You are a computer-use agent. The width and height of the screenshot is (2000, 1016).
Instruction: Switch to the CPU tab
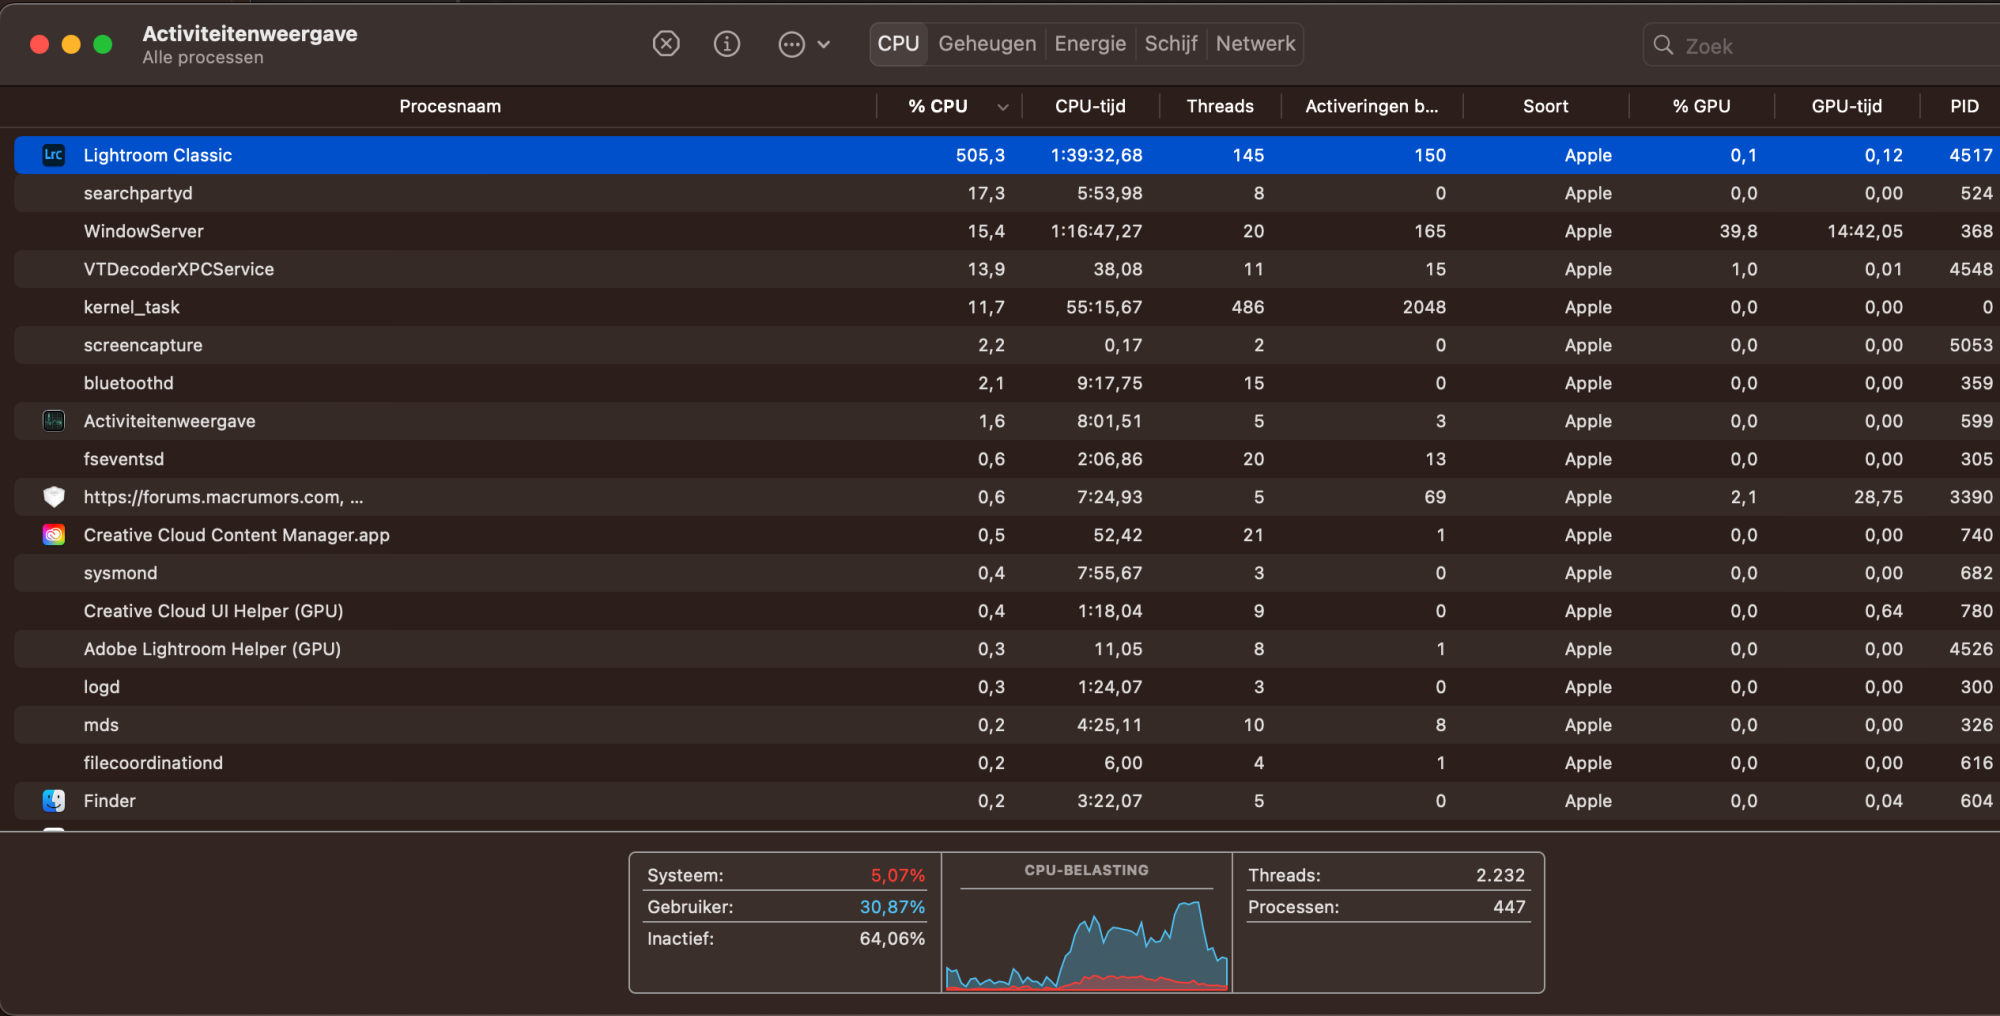point(898,44)
